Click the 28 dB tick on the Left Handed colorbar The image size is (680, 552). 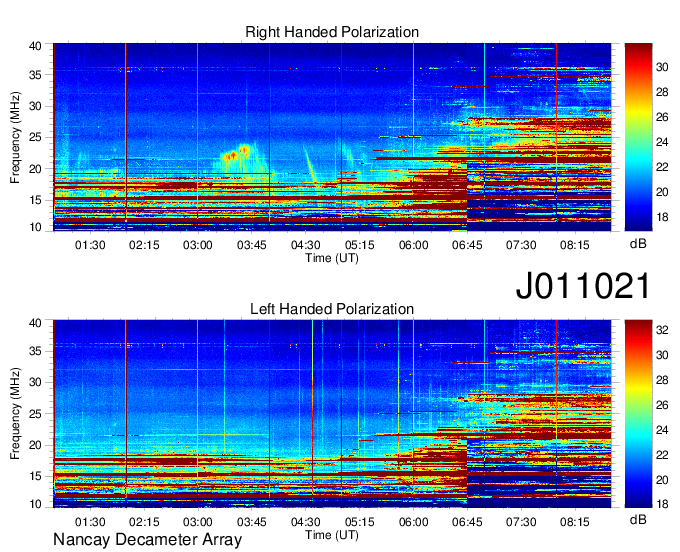tap(662, 380)
